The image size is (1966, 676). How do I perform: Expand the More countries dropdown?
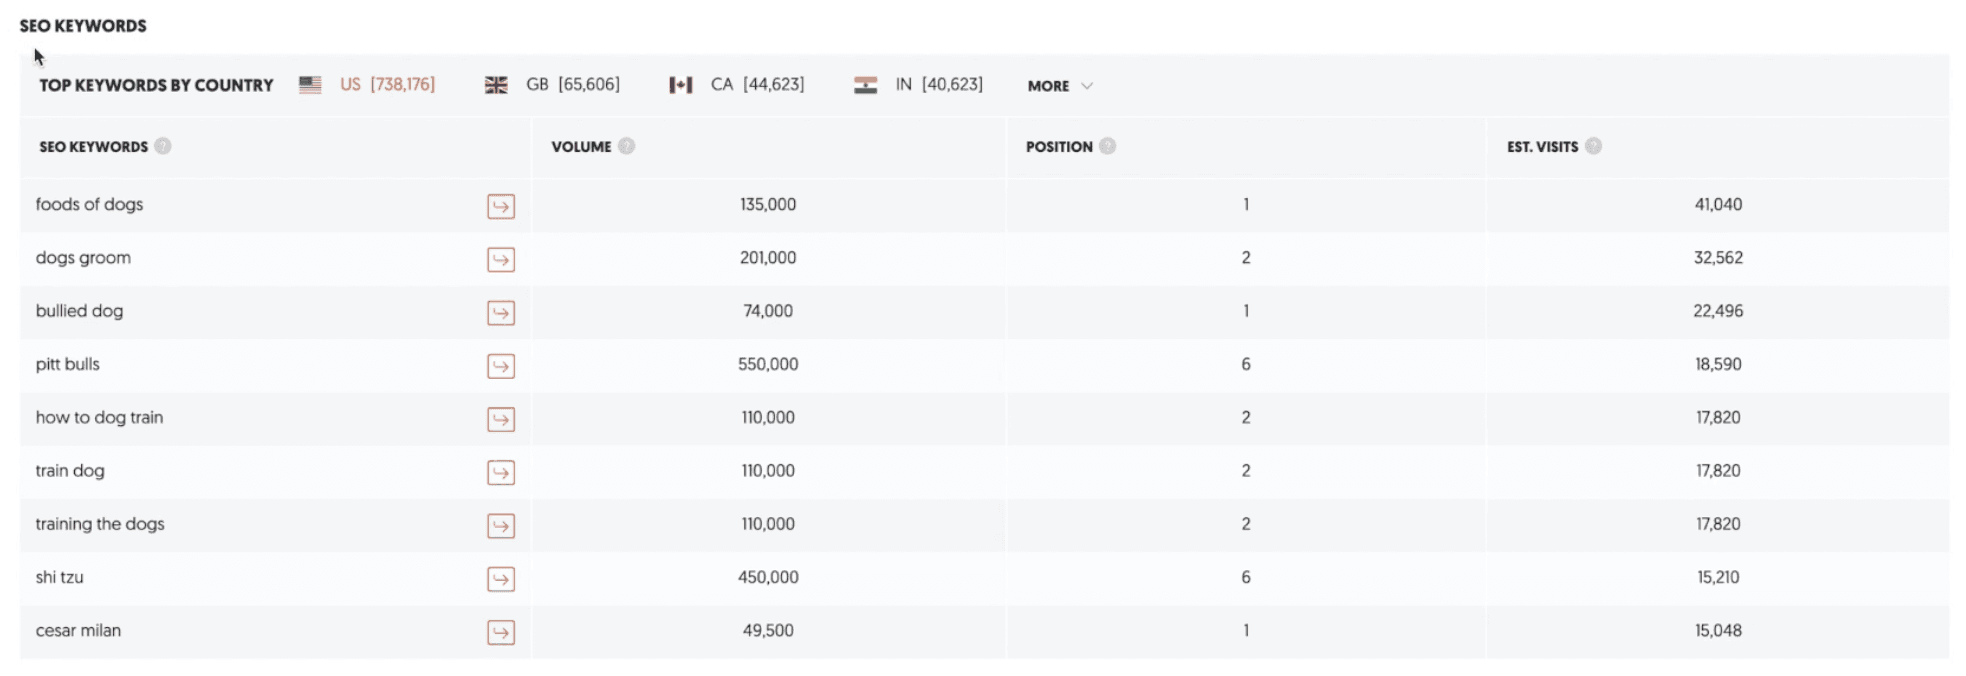(1059, 86)
